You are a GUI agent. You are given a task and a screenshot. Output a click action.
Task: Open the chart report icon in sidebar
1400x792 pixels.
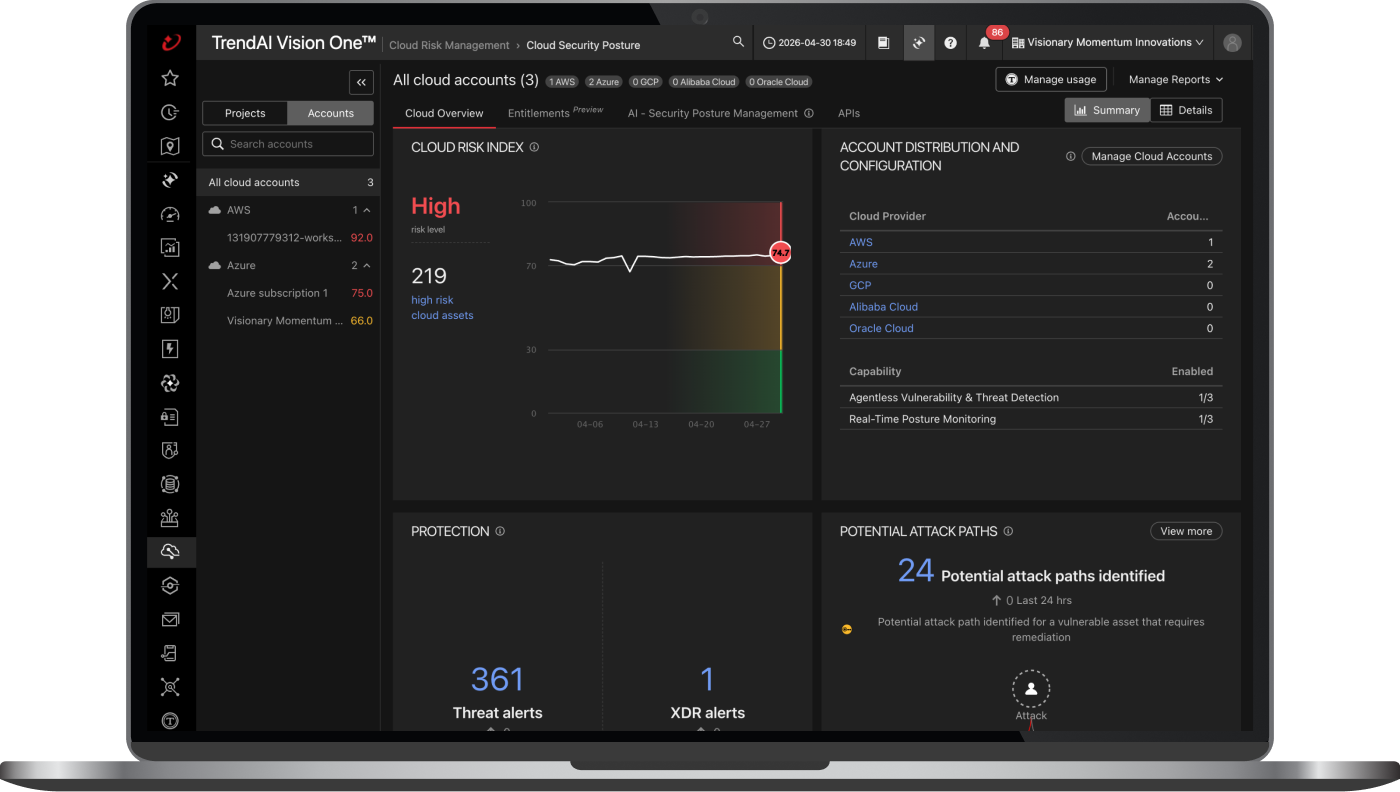170,247
